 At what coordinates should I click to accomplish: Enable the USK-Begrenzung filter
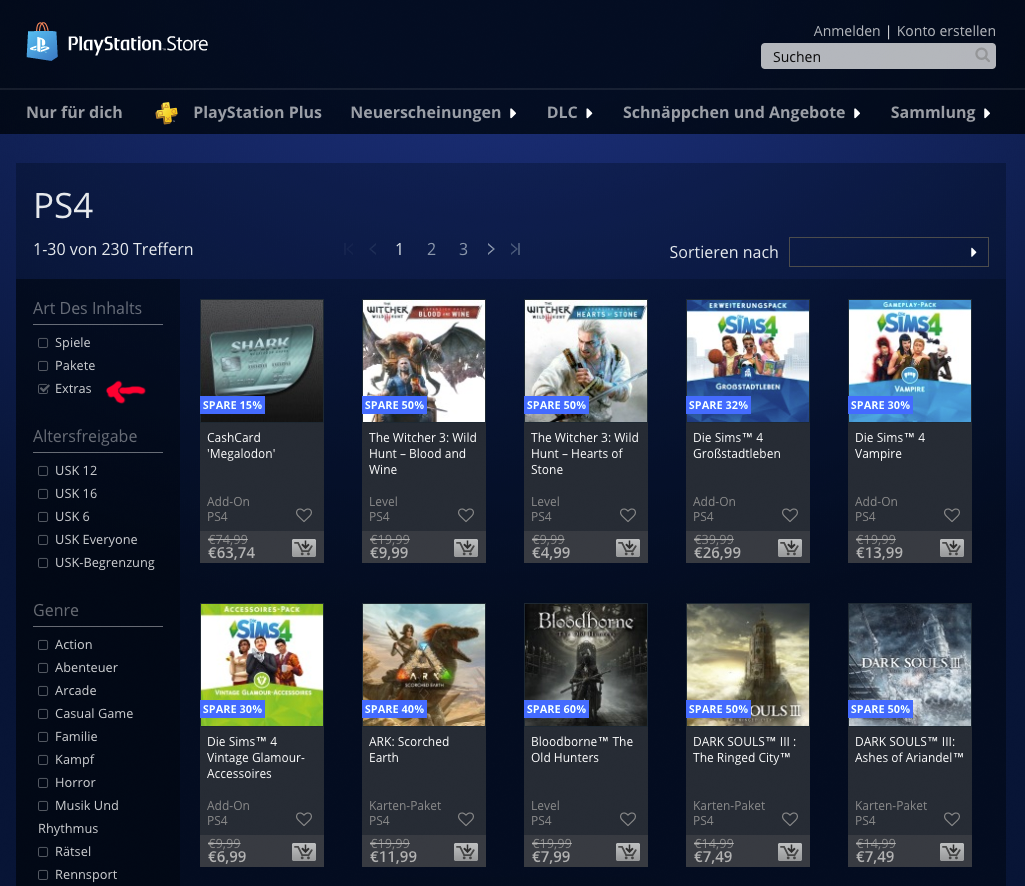(43, 563)
